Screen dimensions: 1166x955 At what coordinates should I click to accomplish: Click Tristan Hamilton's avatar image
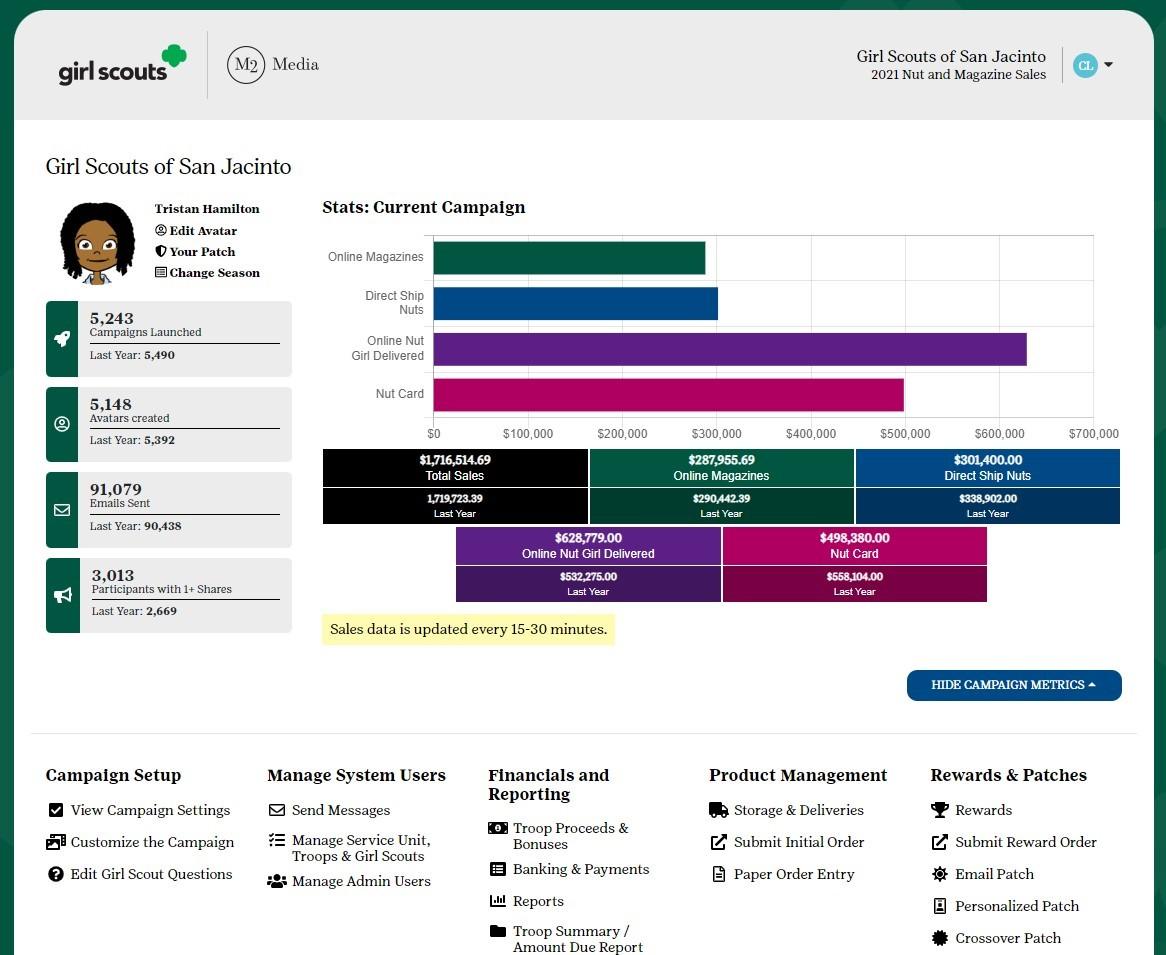click(97, 243)
